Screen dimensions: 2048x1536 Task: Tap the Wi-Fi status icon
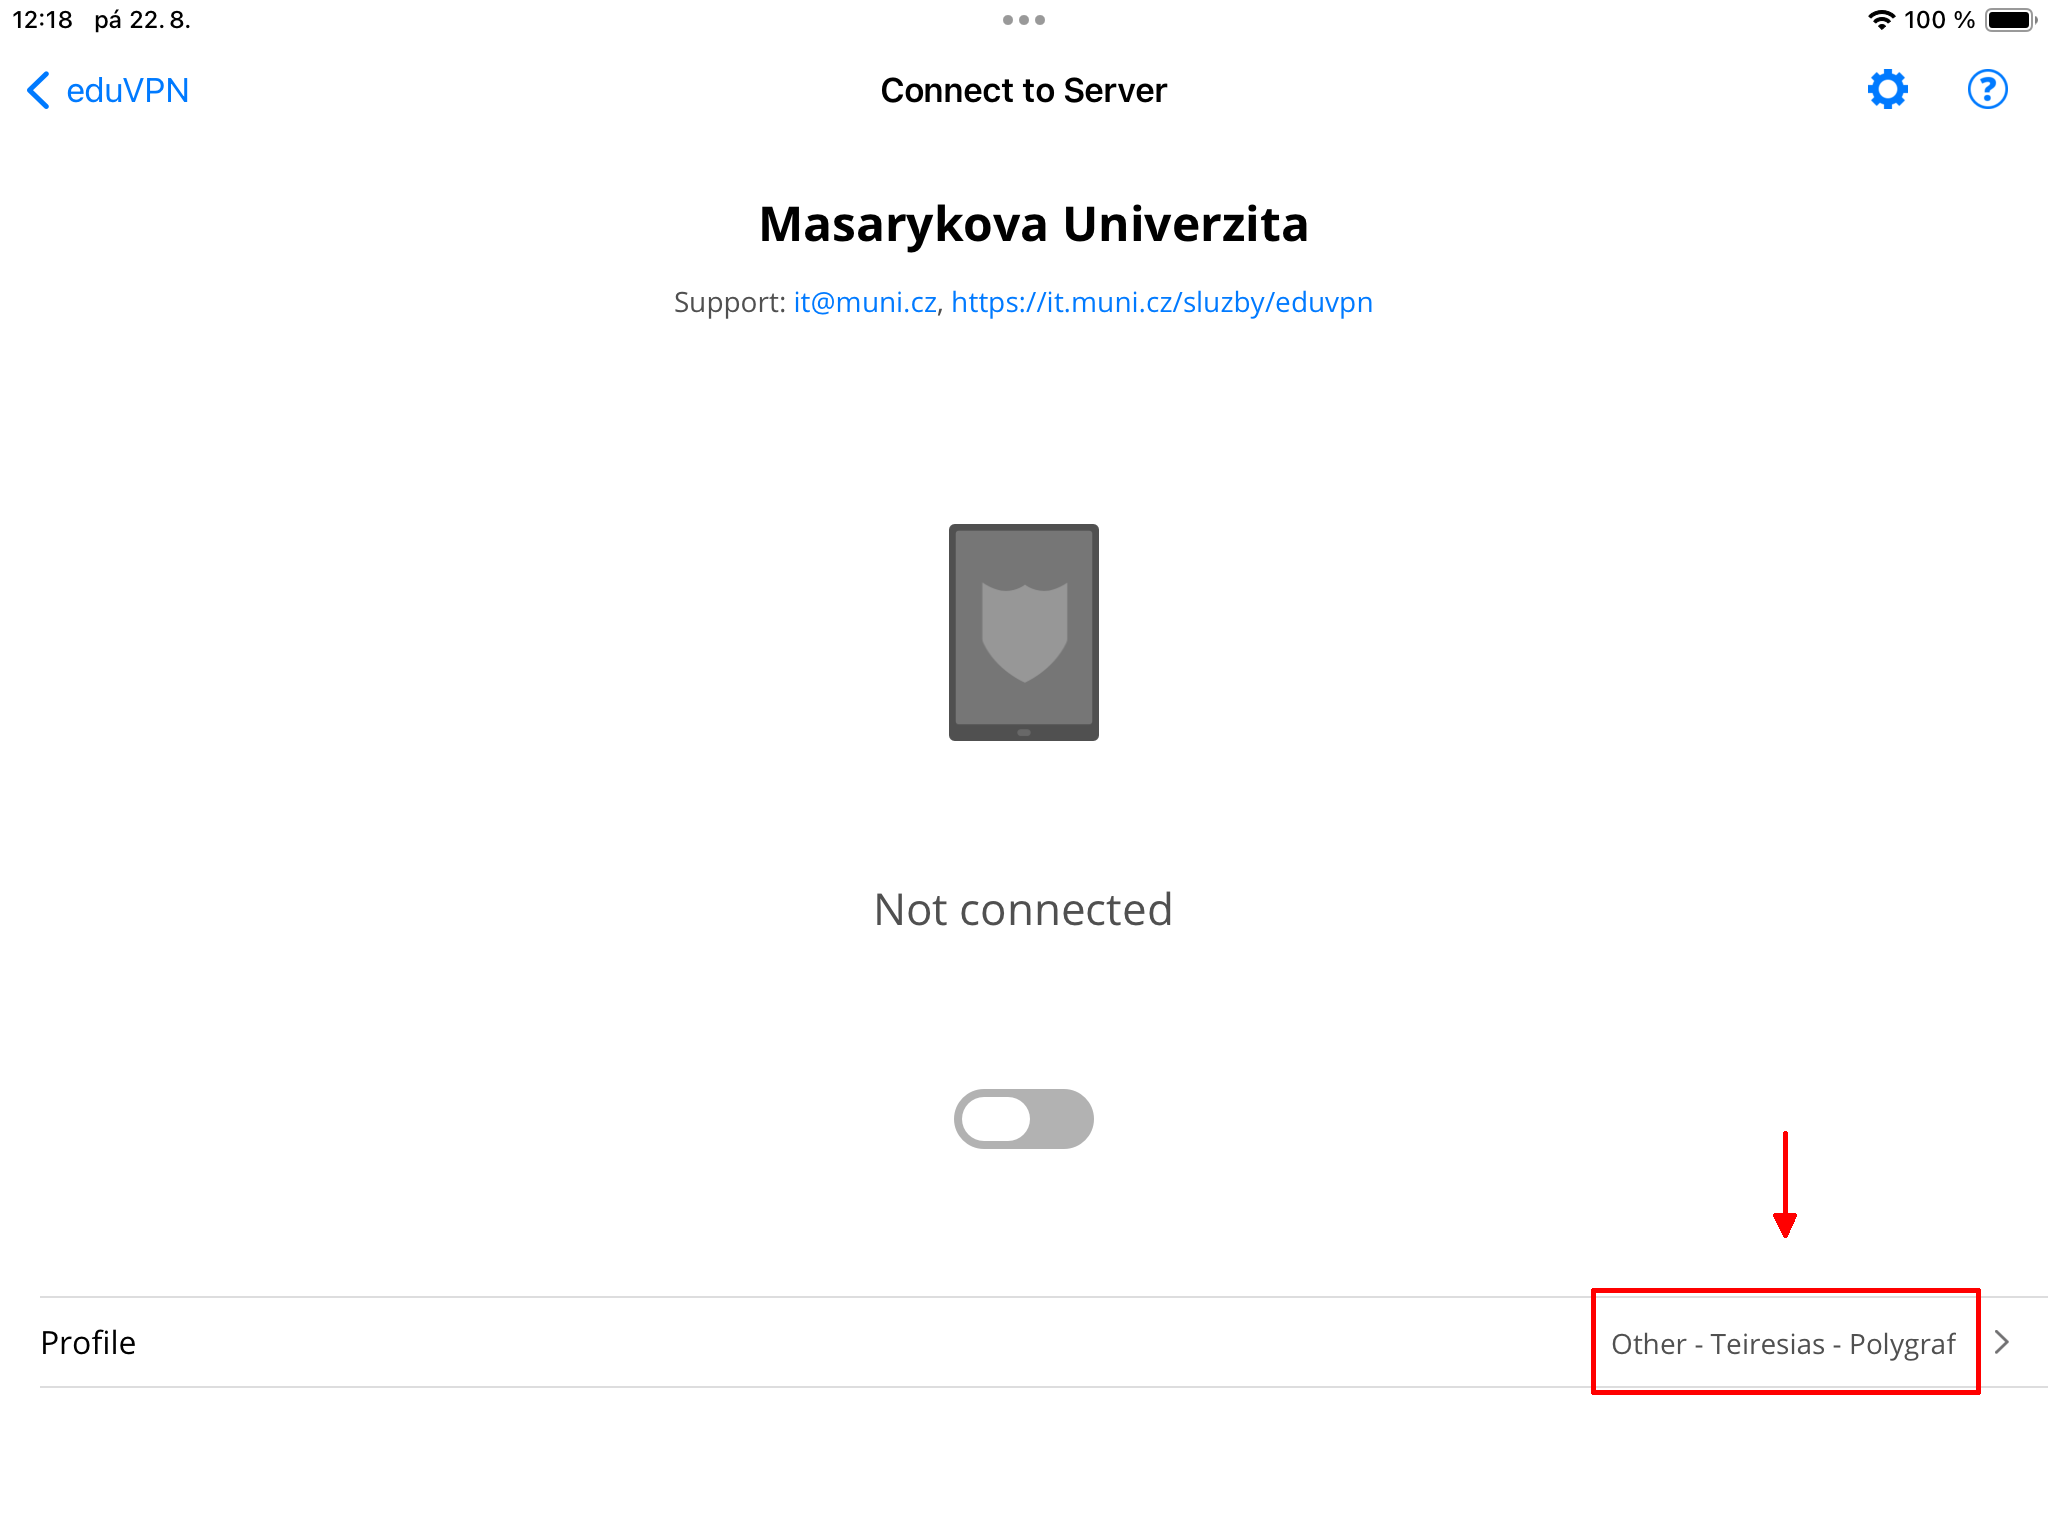1881,20
